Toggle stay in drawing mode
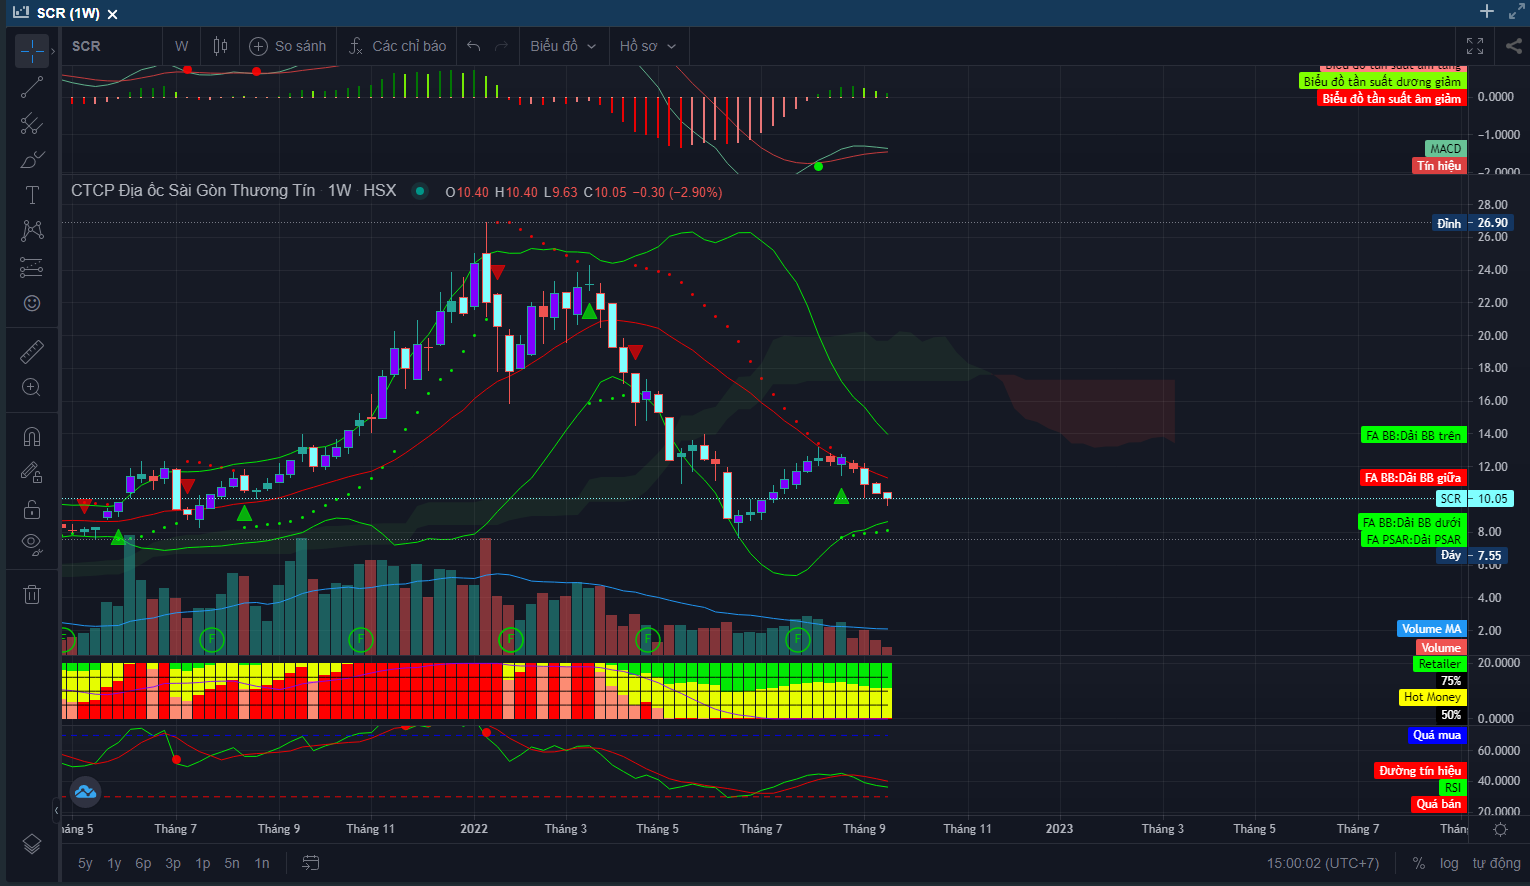Image resolution: width=1530 pixels, height=886 pixels. click(32, 473)
